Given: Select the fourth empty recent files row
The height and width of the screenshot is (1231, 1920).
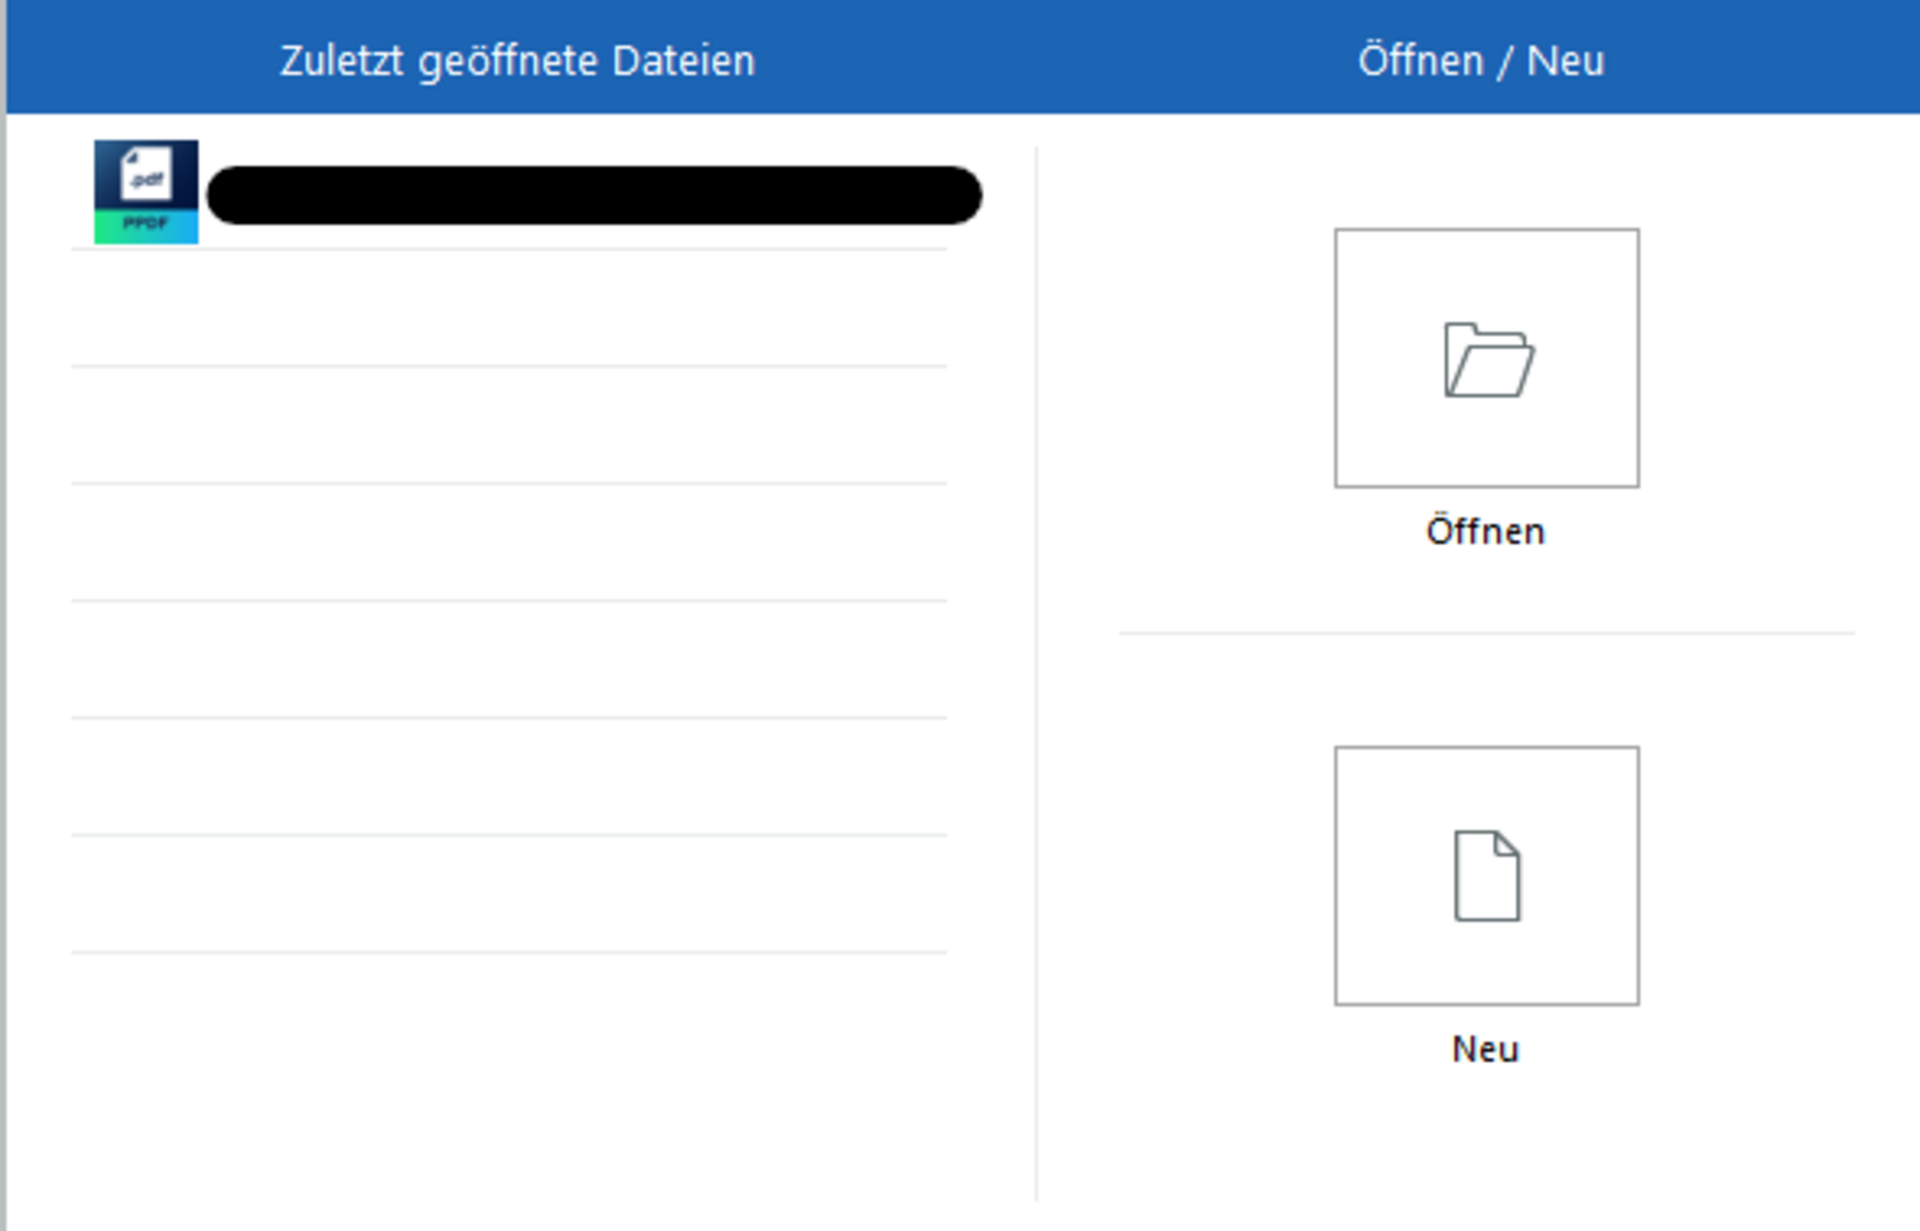Looking at the screenshot, I should tap(509, 542).
